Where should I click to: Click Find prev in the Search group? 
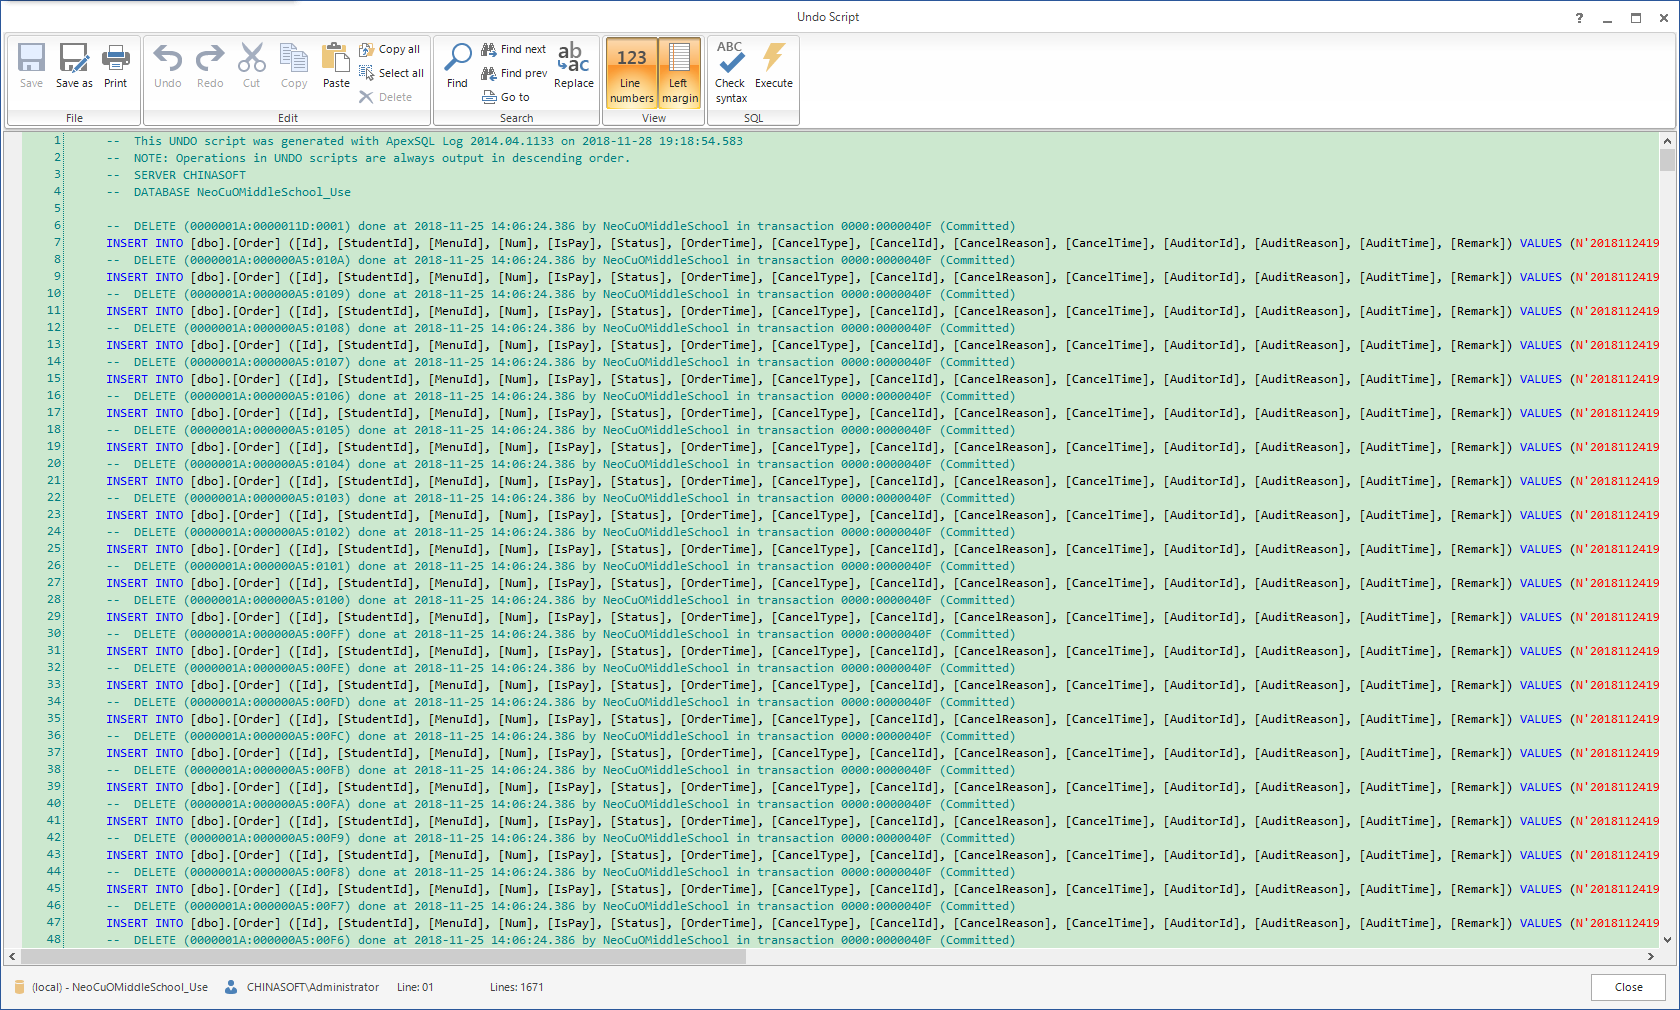point(514,72)
